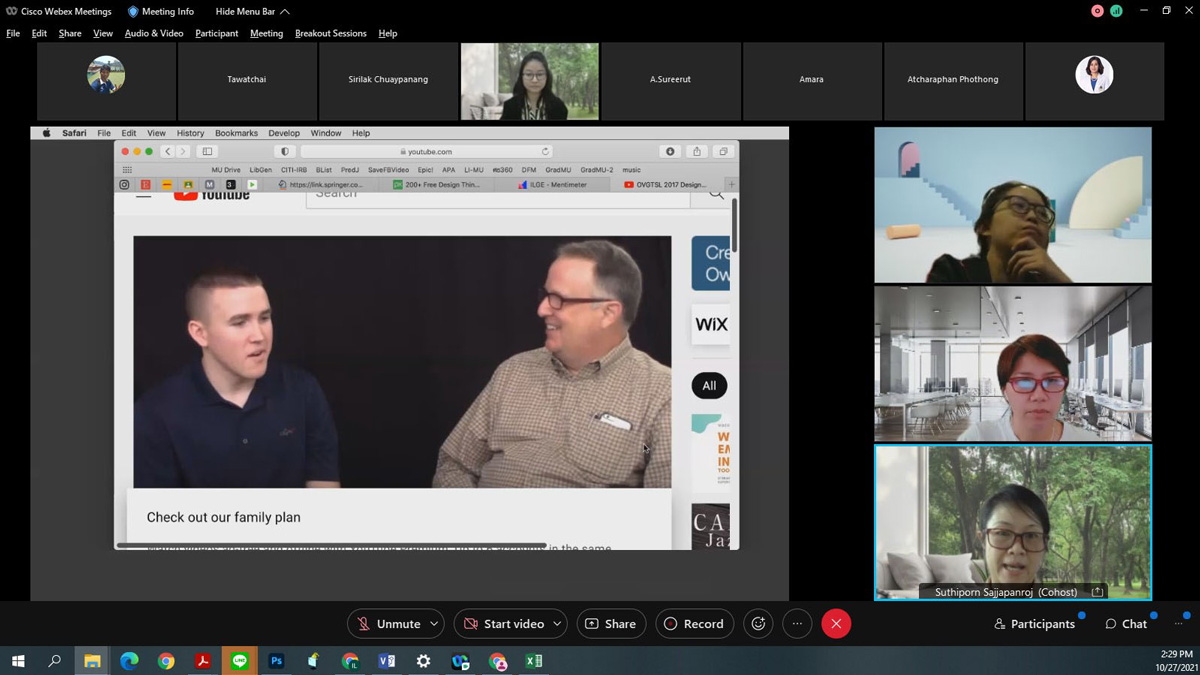This screenshot has width=1200, height=675.
Task: Collapse menu with Hide Menu Bar chevron
Action: click(x=285, y=12)
